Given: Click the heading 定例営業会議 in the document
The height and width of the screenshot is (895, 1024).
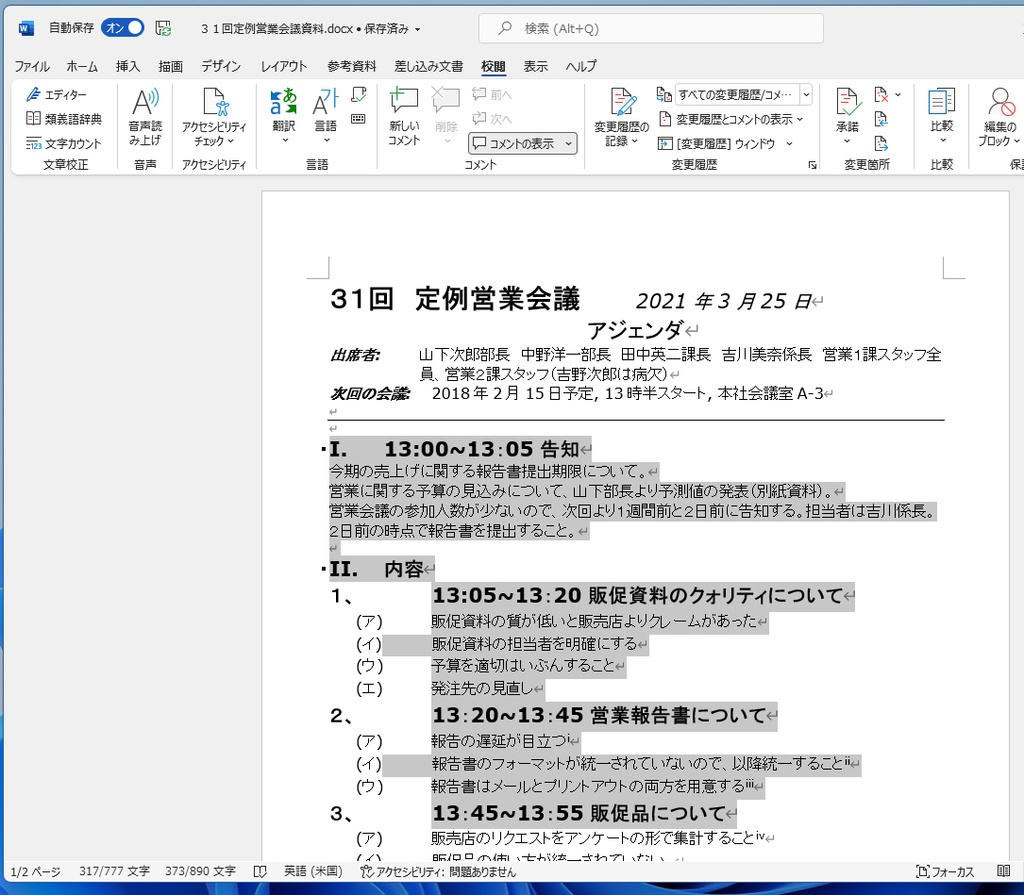Looking at the screenshot, I should tap(497, 299).
